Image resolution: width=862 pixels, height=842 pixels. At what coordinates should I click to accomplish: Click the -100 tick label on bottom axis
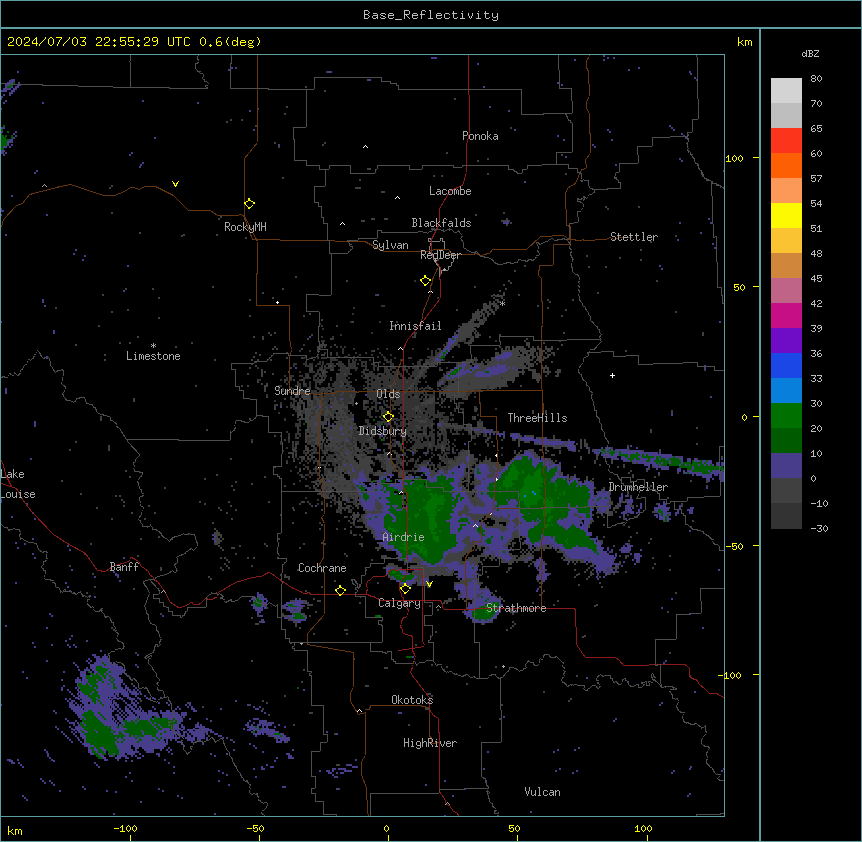click(125, 828)
